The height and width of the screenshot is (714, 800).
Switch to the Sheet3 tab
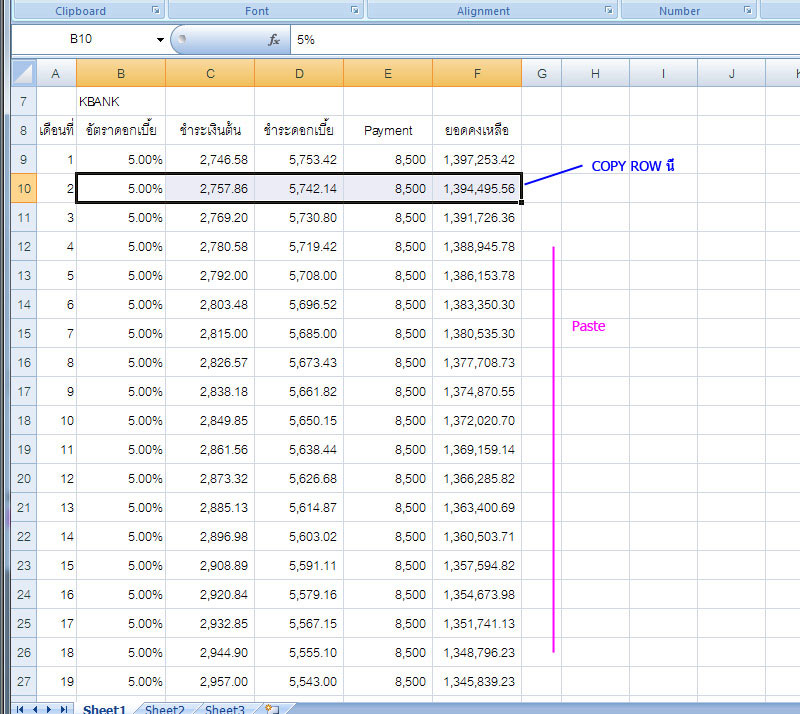(x=225, y=709)
